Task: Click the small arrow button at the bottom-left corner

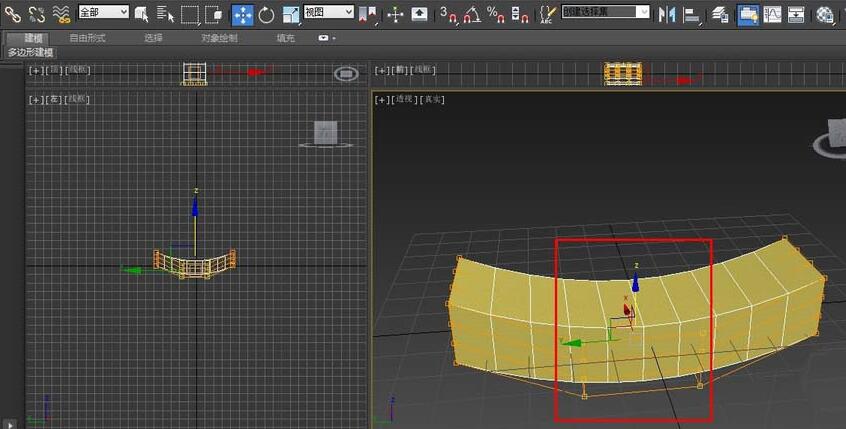Action: click(x=10, y=425)
